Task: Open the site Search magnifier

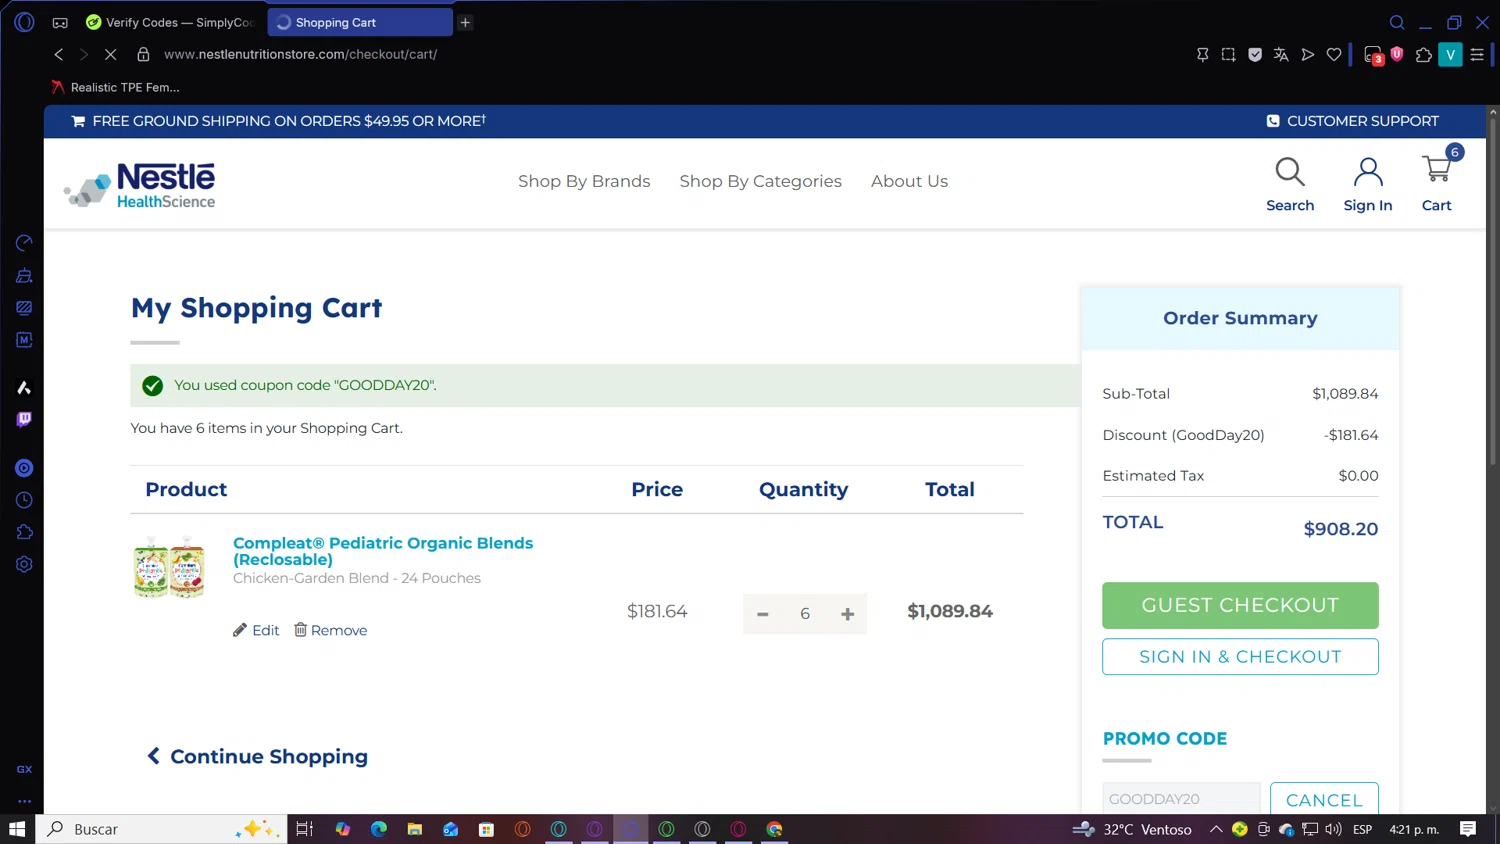Action: 1290,184
